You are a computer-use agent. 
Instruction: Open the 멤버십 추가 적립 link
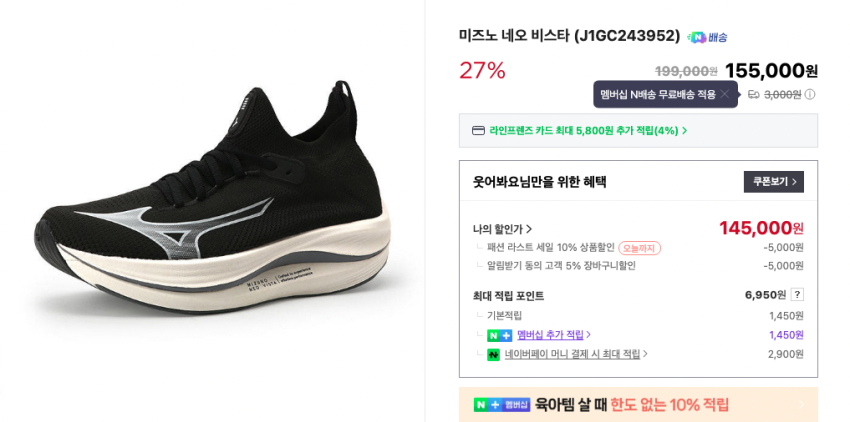click(x=553, y=335)
